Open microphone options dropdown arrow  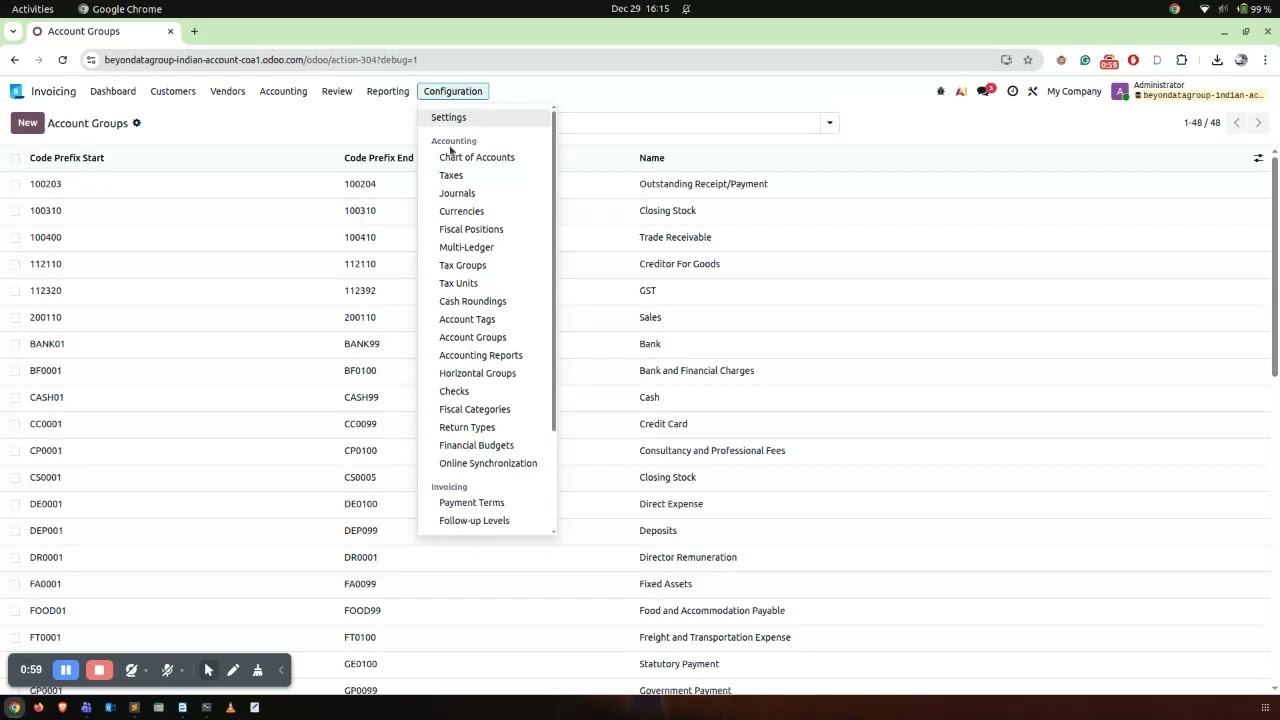point(182,671)
